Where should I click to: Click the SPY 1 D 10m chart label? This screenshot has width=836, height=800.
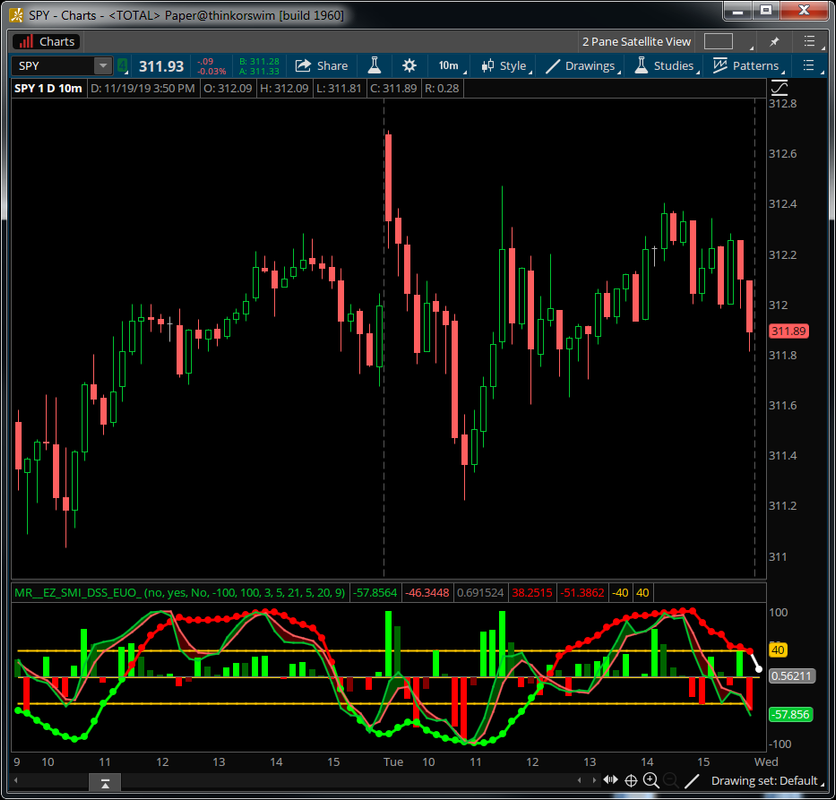point(48,88)
